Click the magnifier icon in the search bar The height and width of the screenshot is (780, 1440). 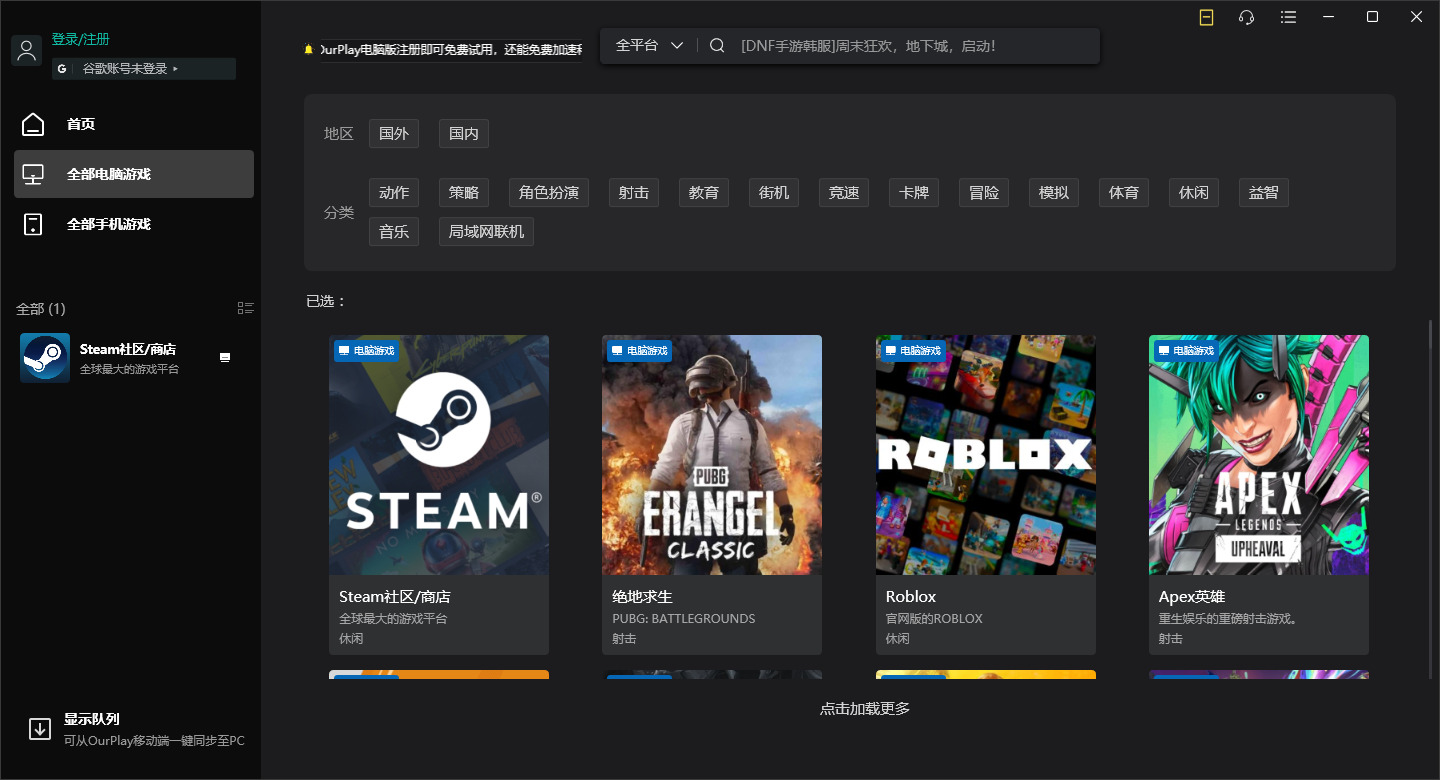point(717,44)
